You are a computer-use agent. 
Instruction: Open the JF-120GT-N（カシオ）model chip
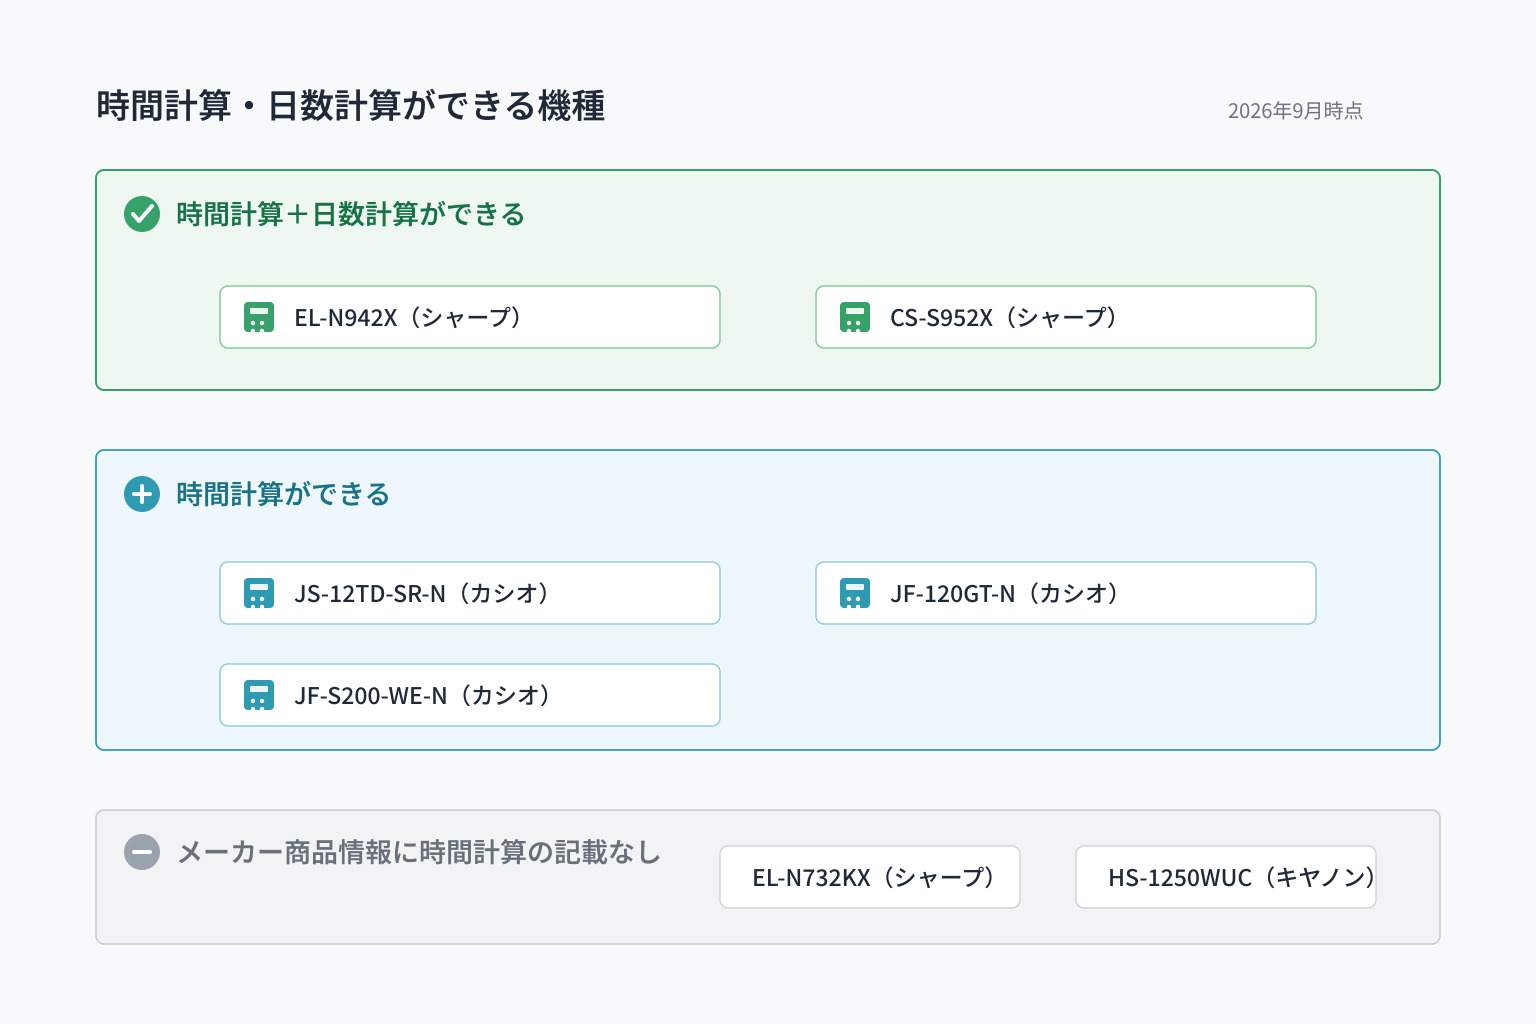(x=1066, y=593)
